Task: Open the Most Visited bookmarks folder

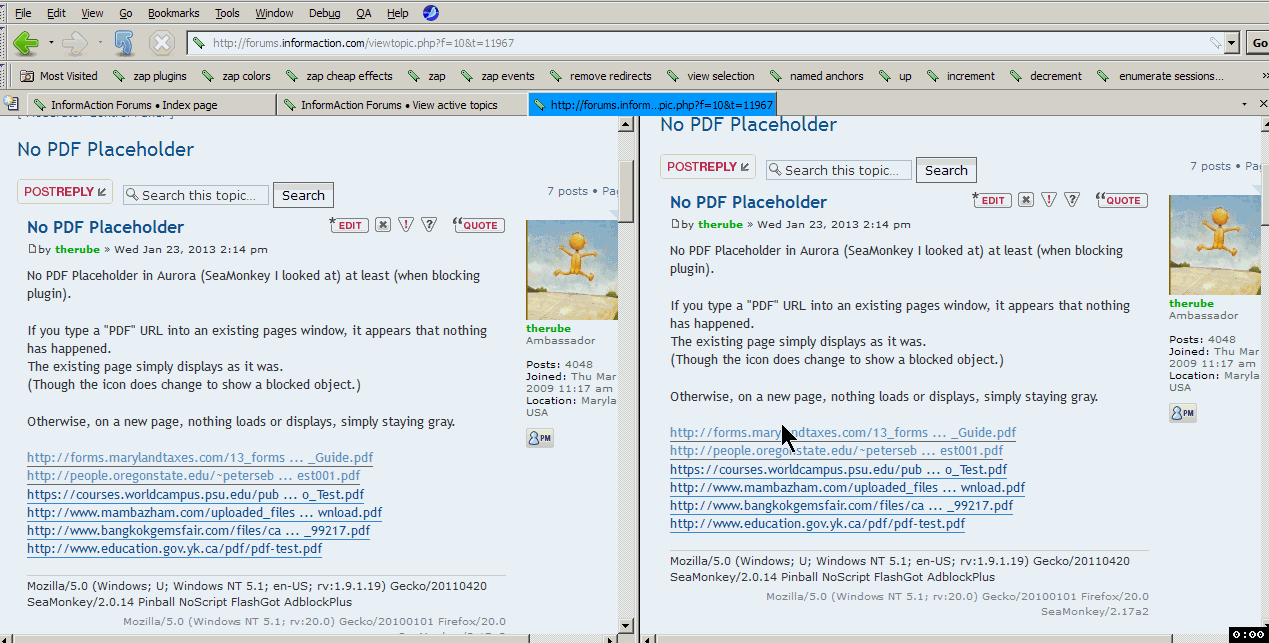Action: pyautogui.click(x=59, y=76)
